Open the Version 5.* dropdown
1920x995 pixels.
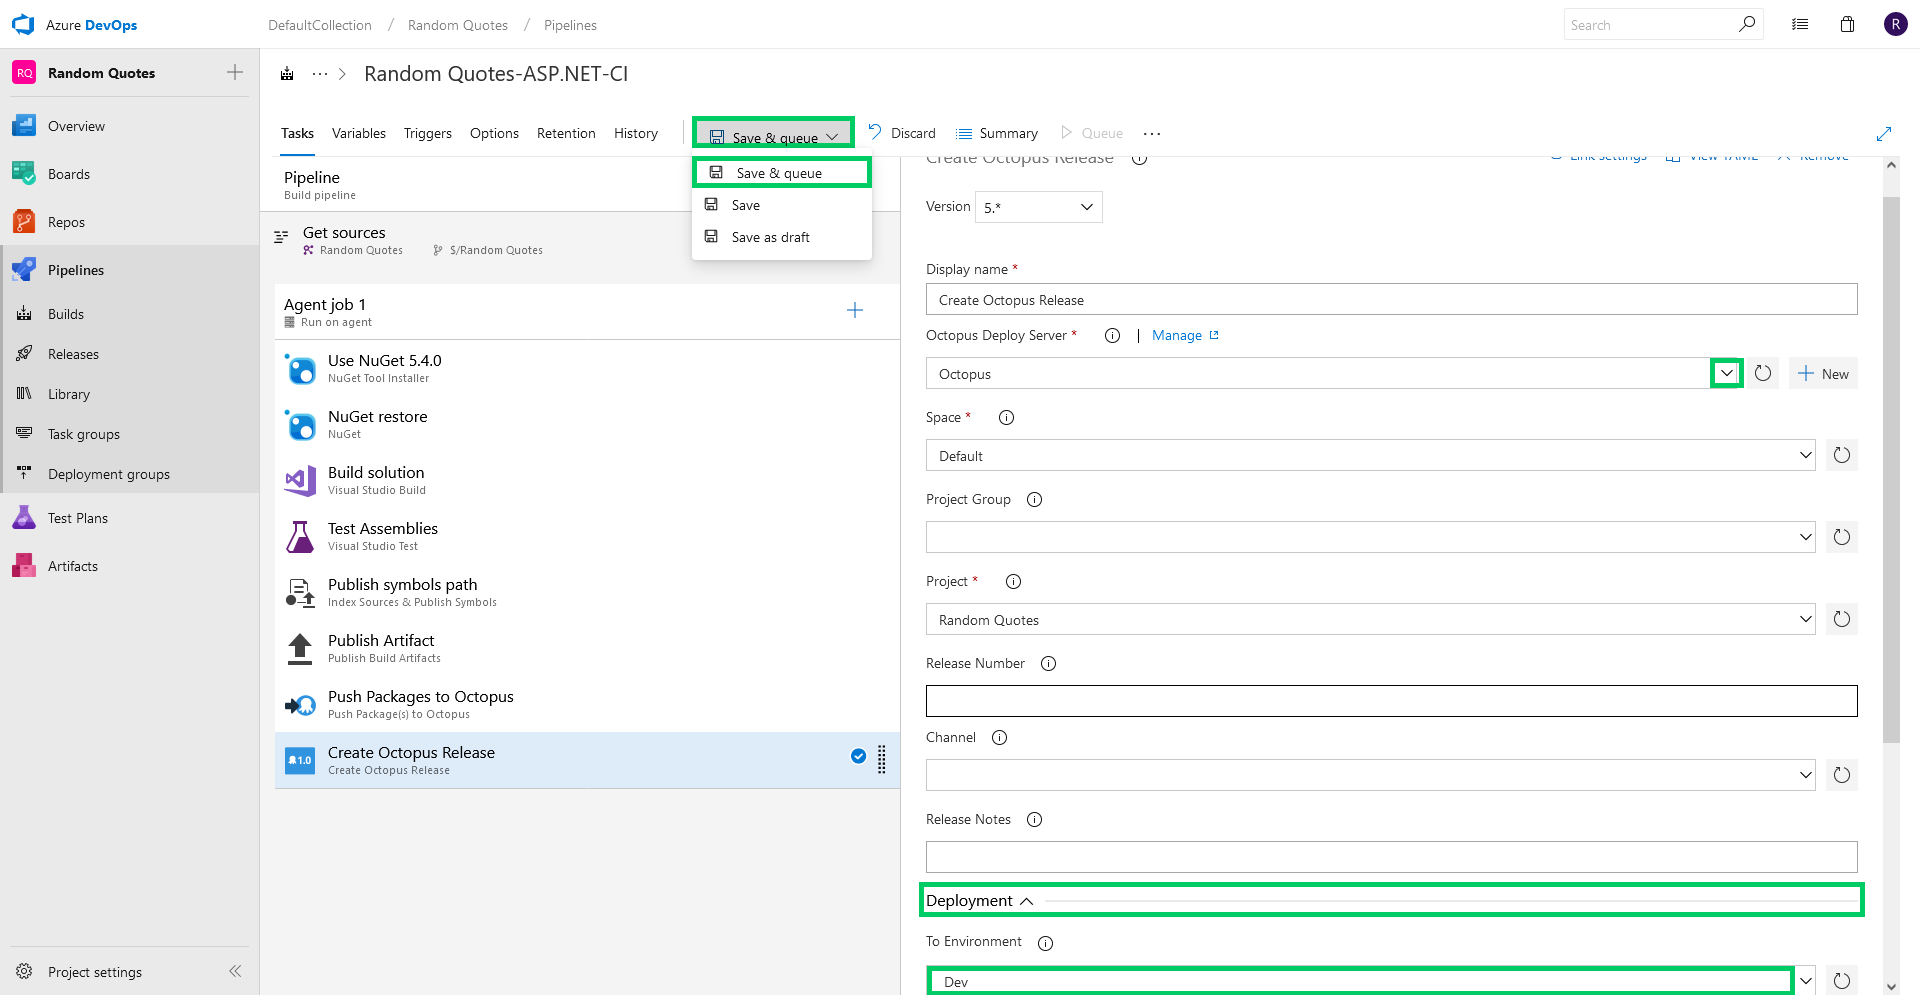click(1039, 207)
